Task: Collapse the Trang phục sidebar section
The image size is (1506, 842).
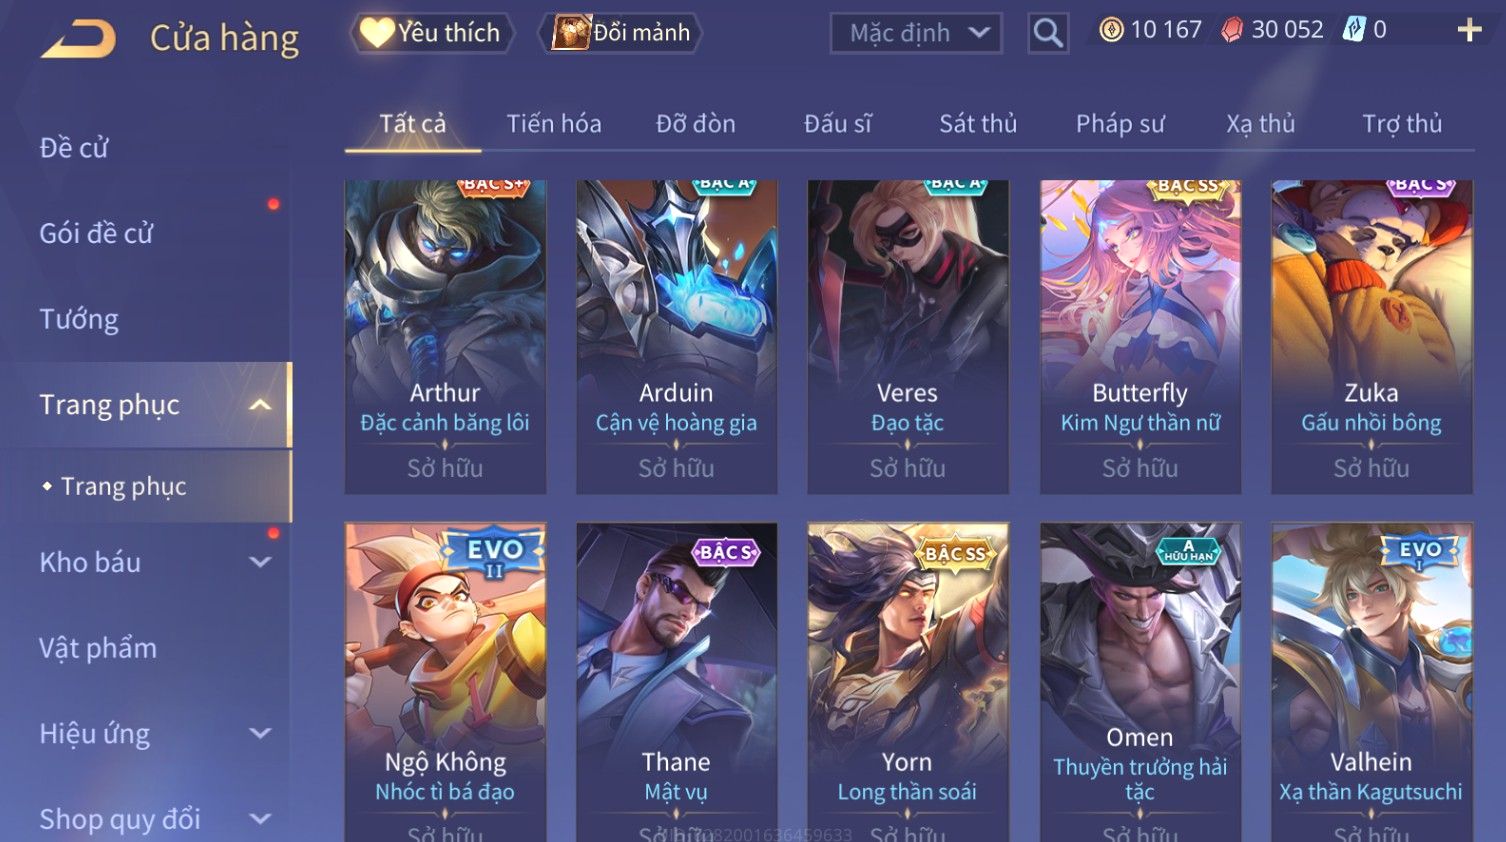Action: click(x=260, y=405)
